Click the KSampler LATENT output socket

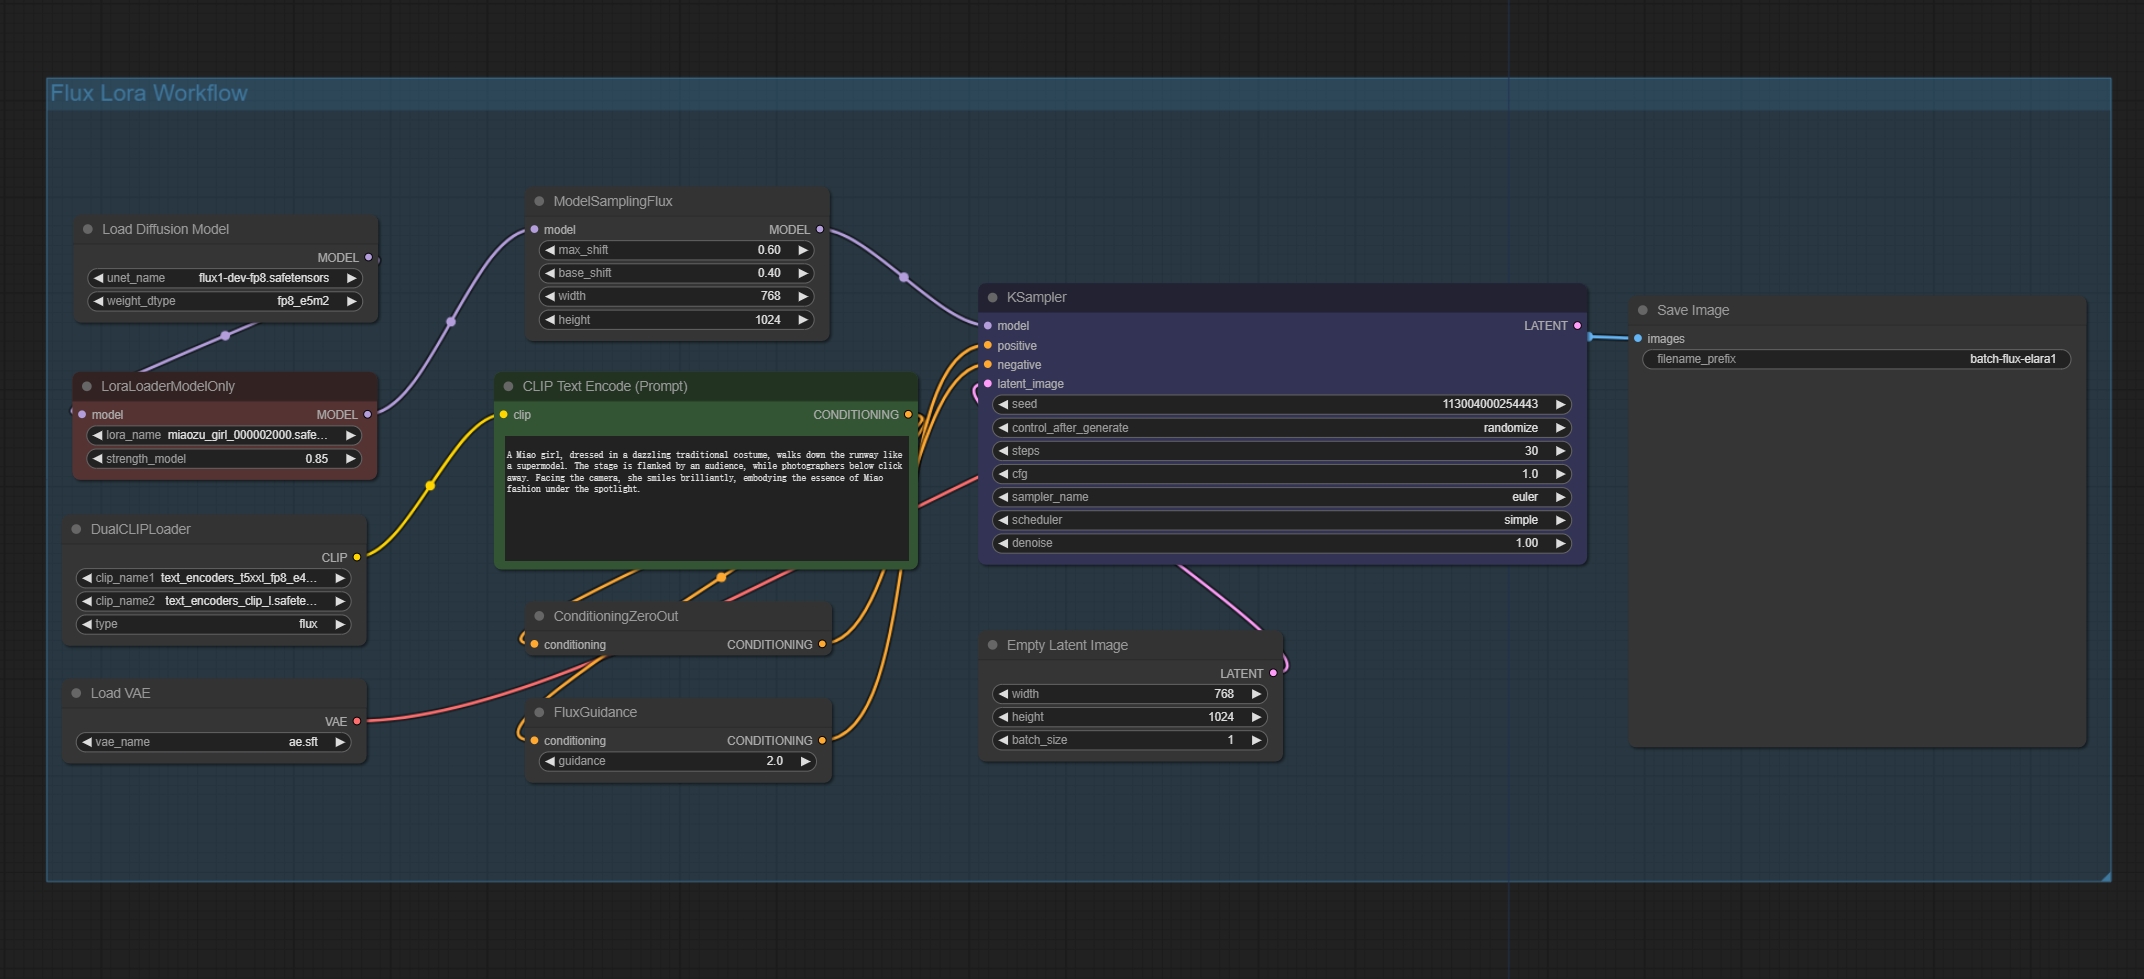1577,326
